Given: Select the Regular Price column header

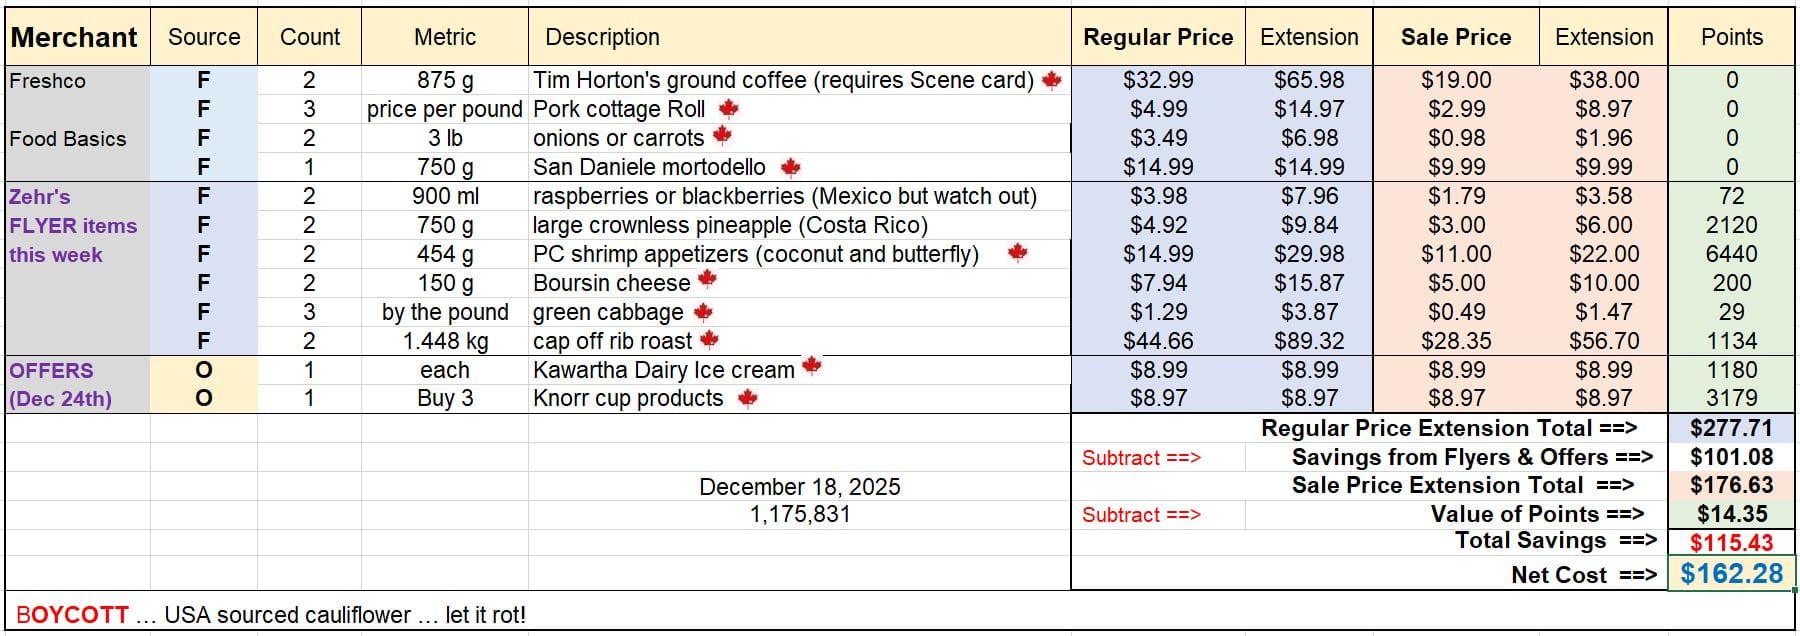Looking at the screenshot, I should (x=1157, y=37).
